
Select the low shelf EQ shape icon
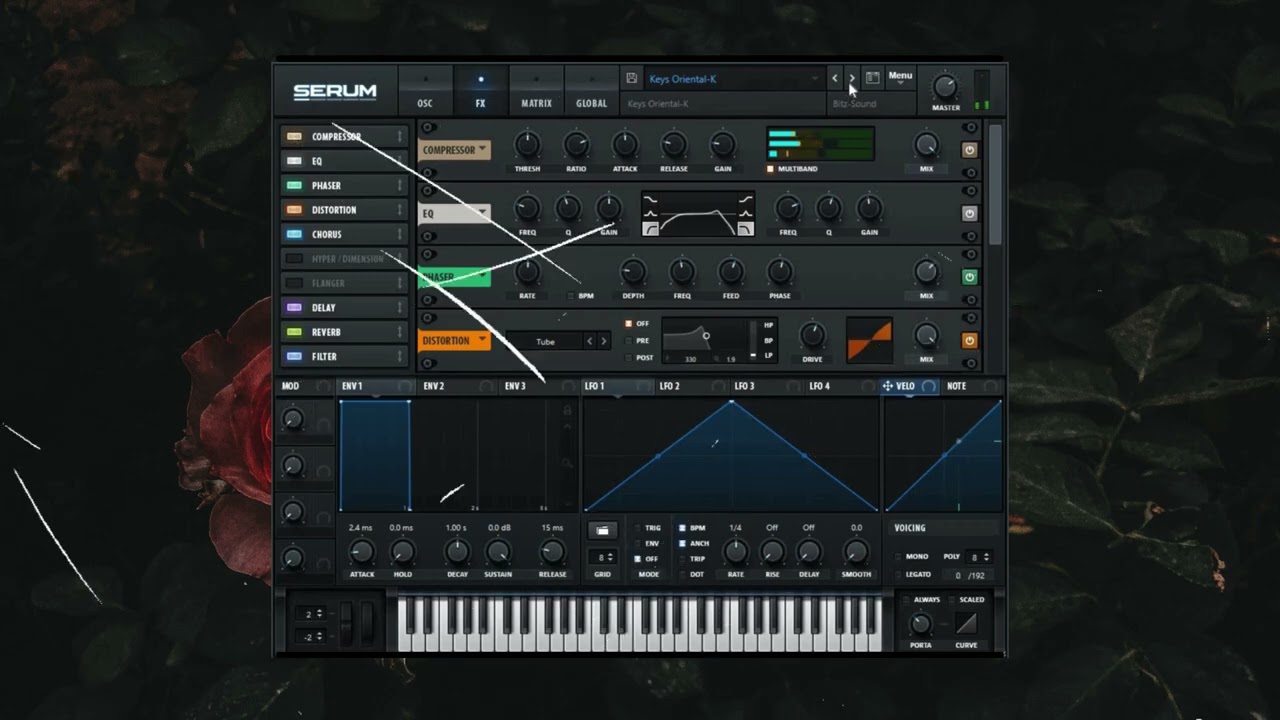point(650,199)
